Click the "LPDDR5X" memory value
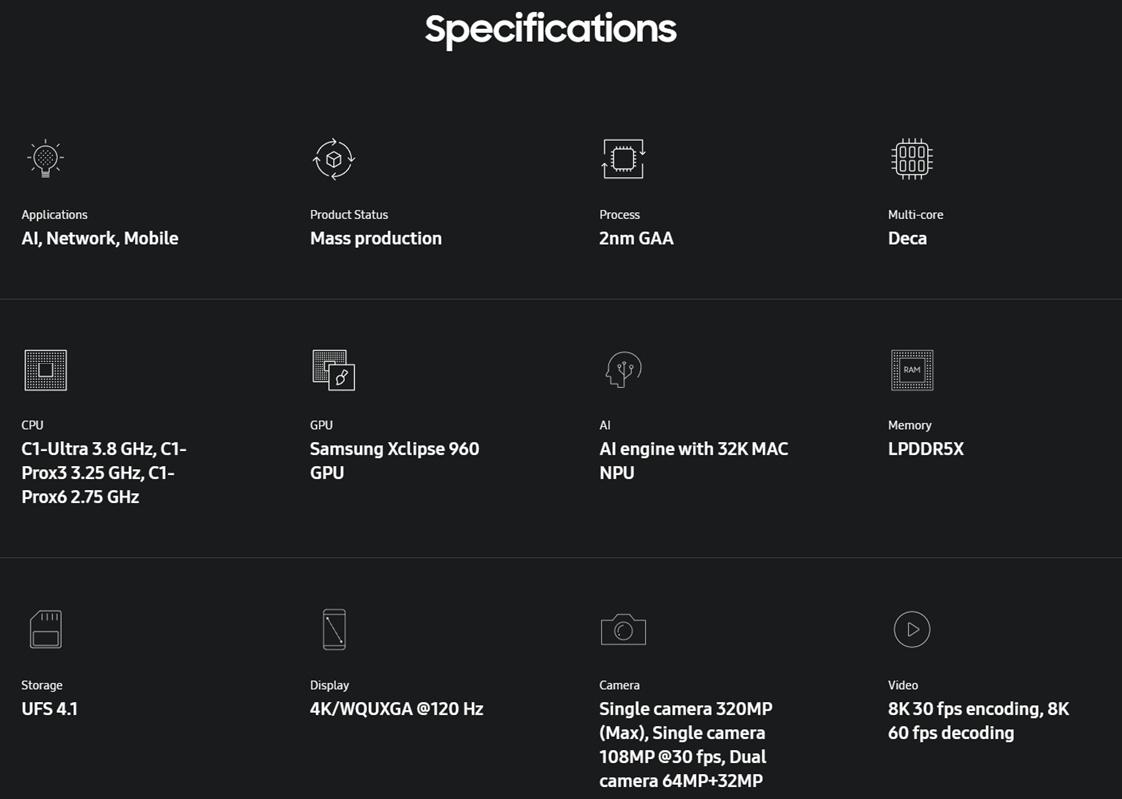Viewport: 1122px width, 799px height. [x=926, y=449]
